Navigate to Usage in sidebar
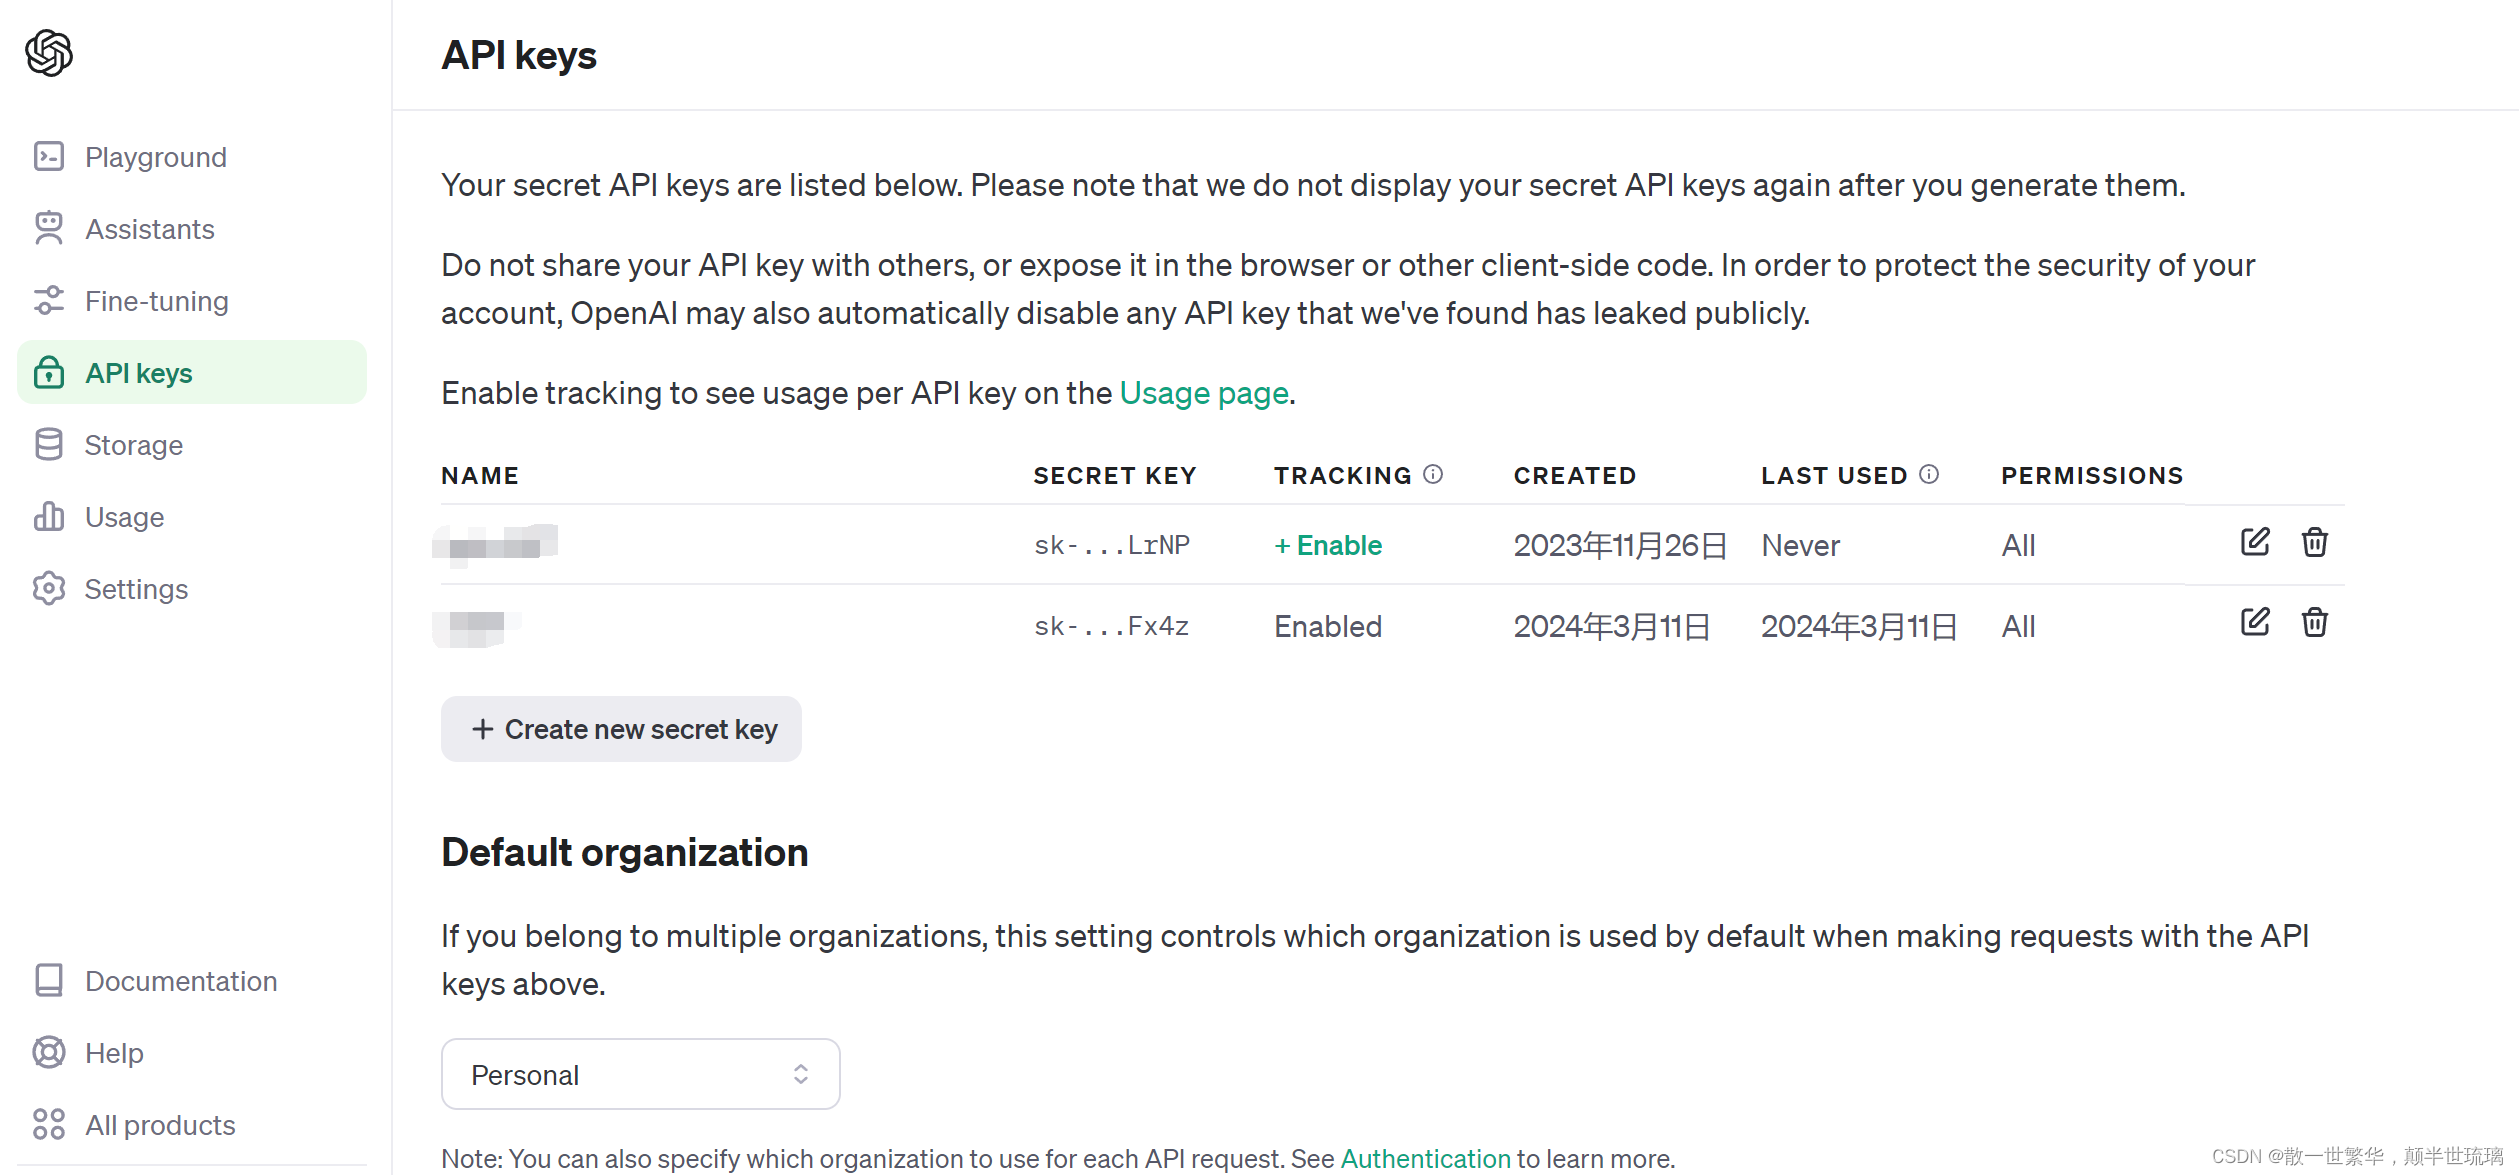The width and height of the screenshot is (2519, 1175). click(x=192, y=517)
